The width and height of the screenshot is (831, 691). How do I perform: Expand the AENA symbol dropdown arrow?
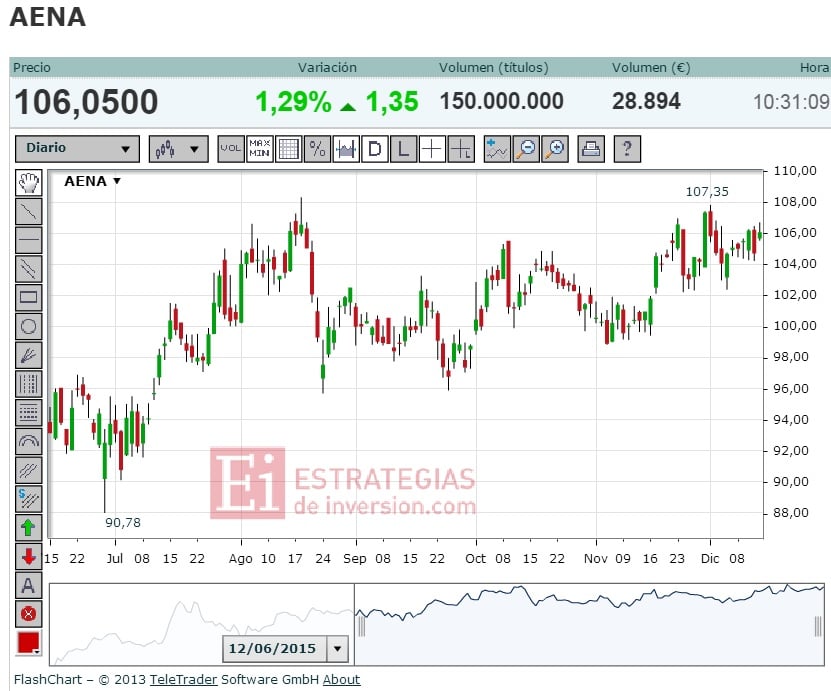[x=117, y=181]
